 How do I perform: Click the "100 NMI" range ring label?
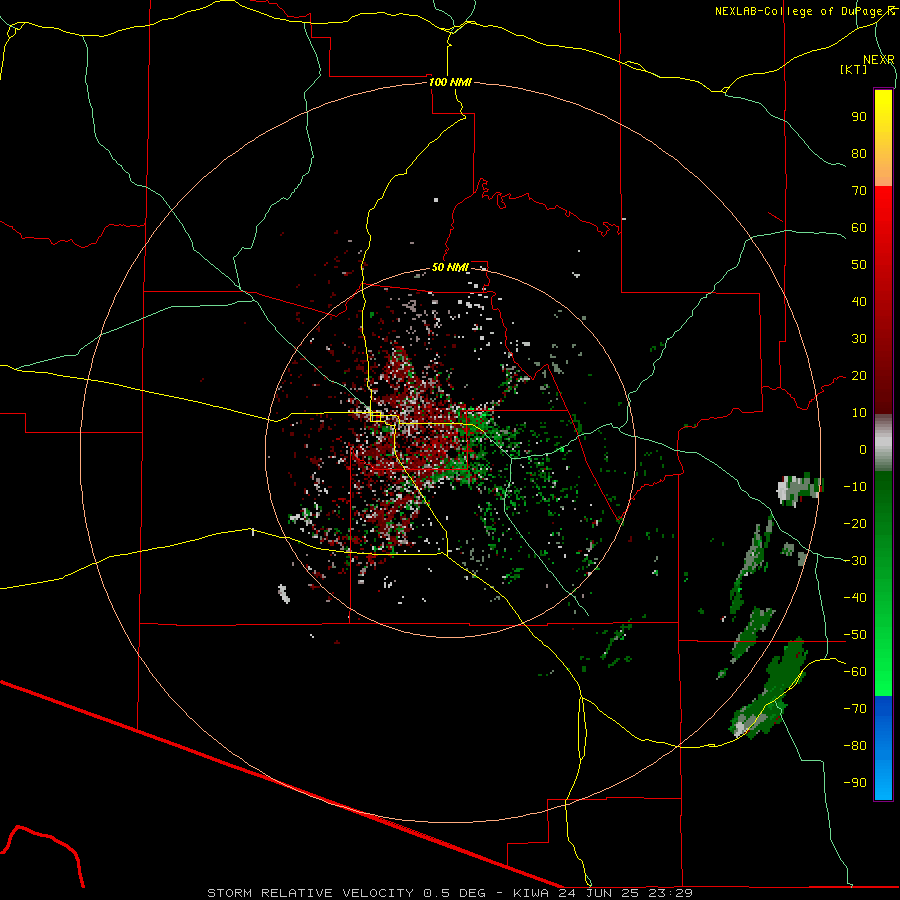click(x=450, y=82)
